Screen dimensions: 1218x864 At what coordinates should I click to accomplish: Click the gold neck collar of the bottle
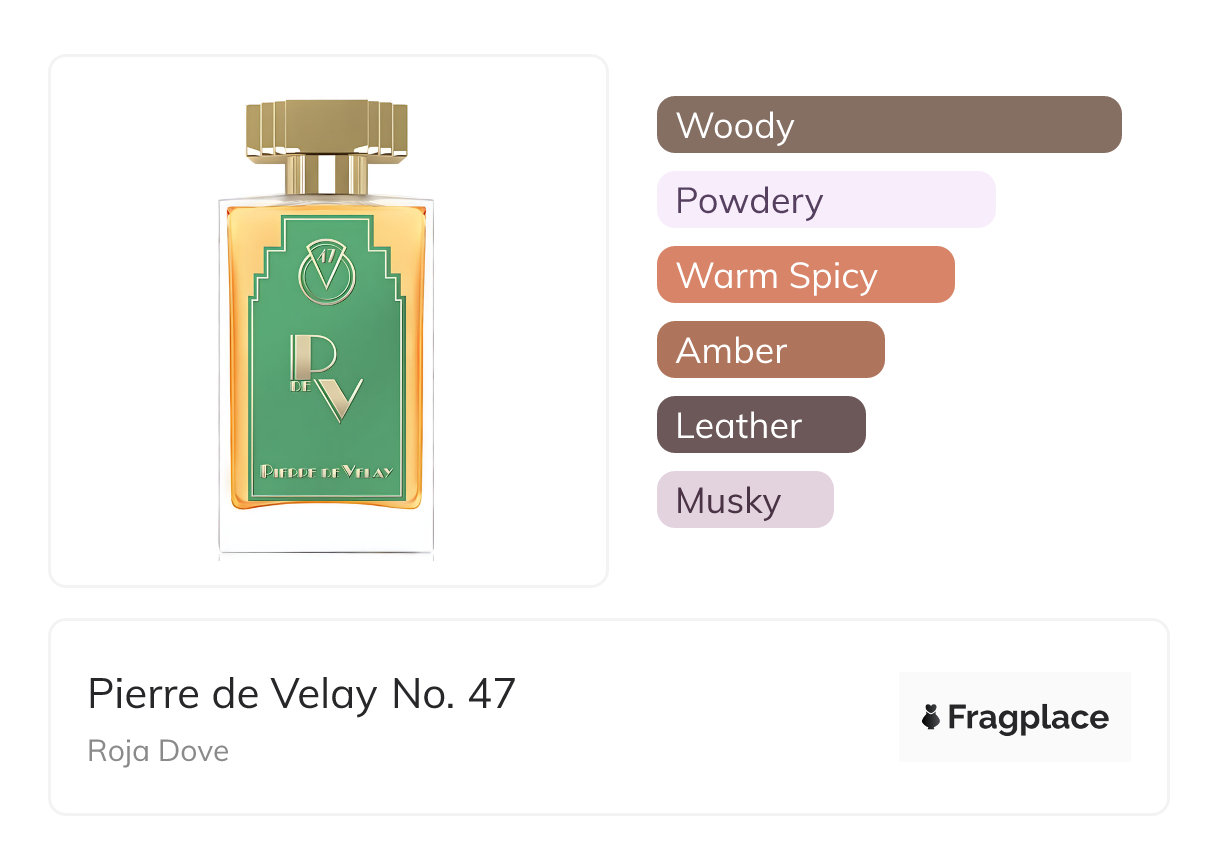(326, 175)
